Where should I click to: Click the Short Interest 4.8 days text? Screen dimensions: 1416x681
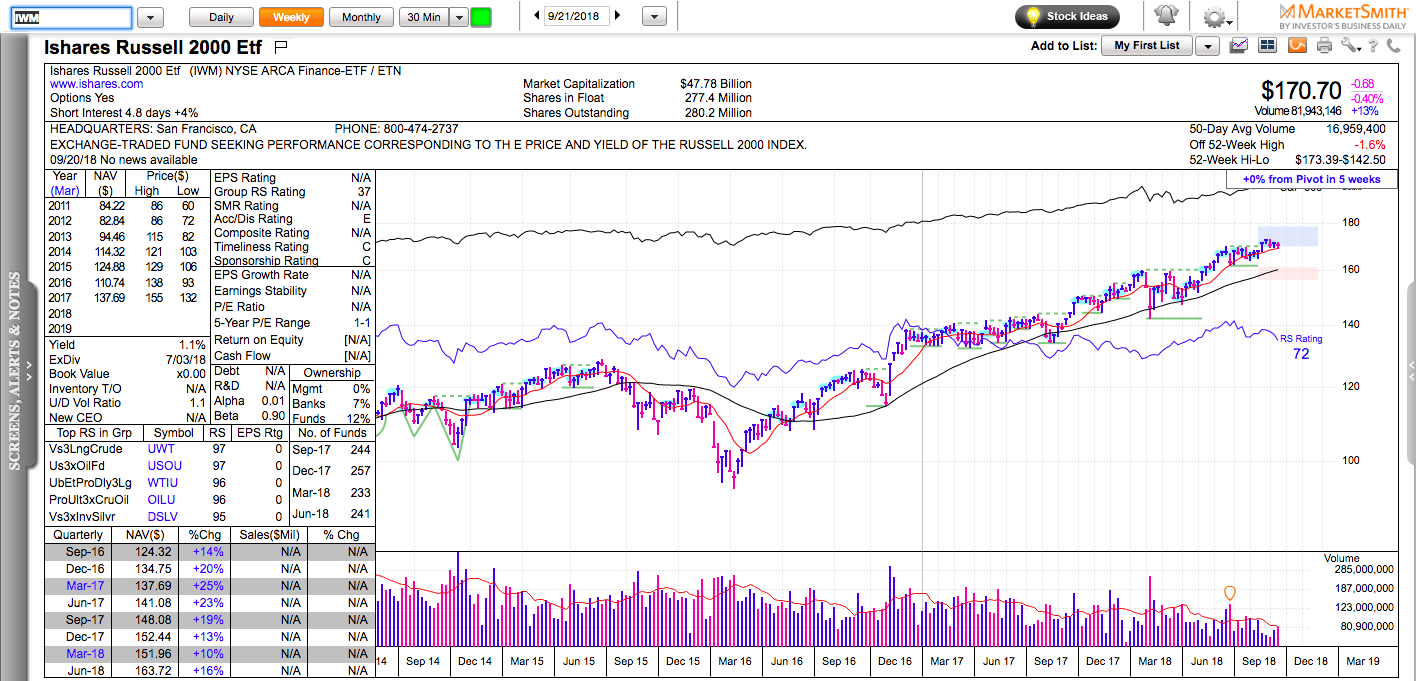click(124, 113)
